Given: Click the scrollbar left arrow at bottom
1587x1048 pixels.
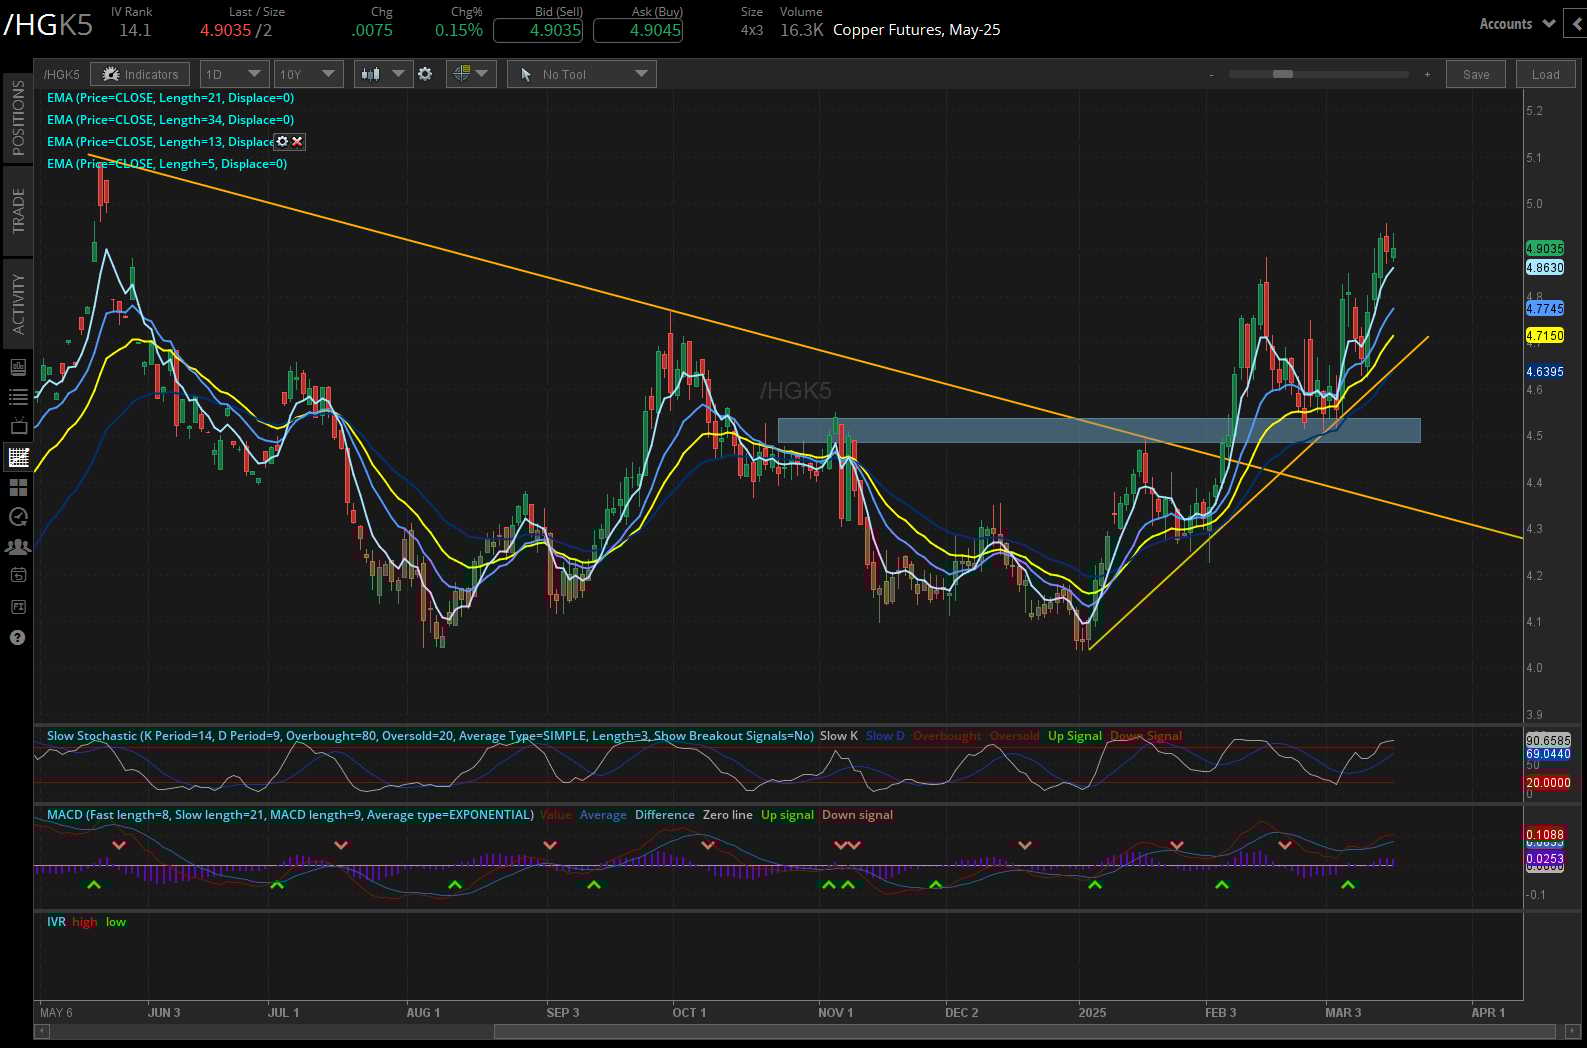Looking at the screenshot, I should click(x=40, y=1032).
